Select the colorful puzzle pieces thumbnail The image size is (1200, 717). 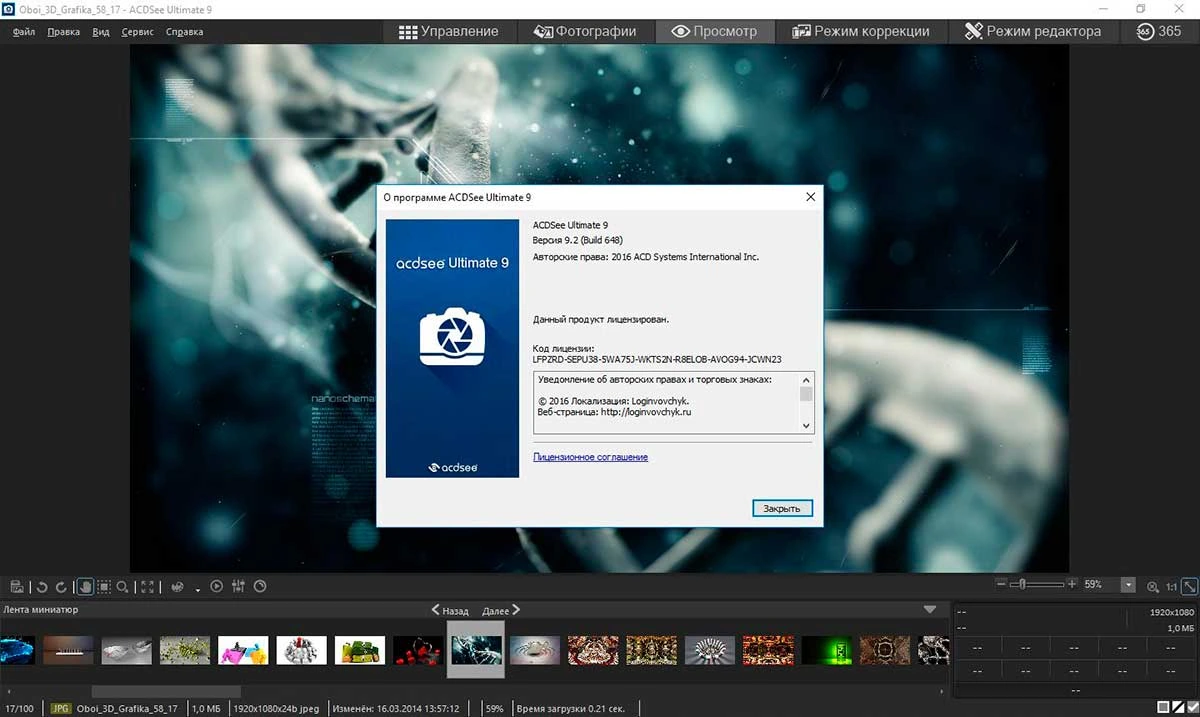[243, 650]
